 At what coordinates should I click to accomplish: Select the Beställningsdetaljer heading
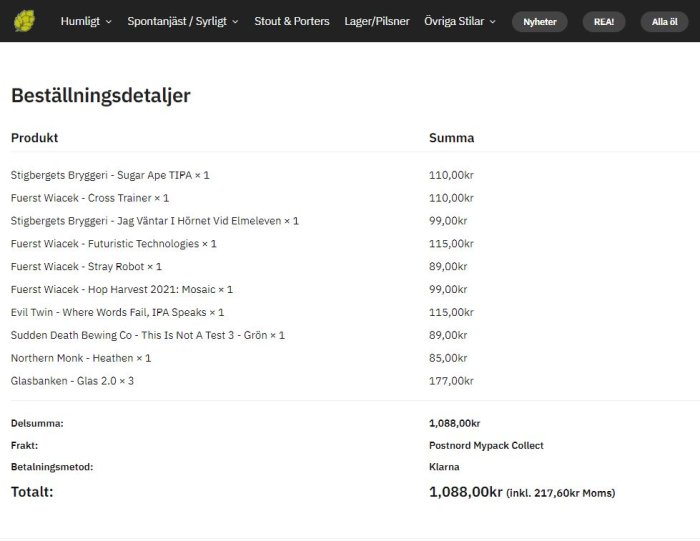[x=101, y=96]
